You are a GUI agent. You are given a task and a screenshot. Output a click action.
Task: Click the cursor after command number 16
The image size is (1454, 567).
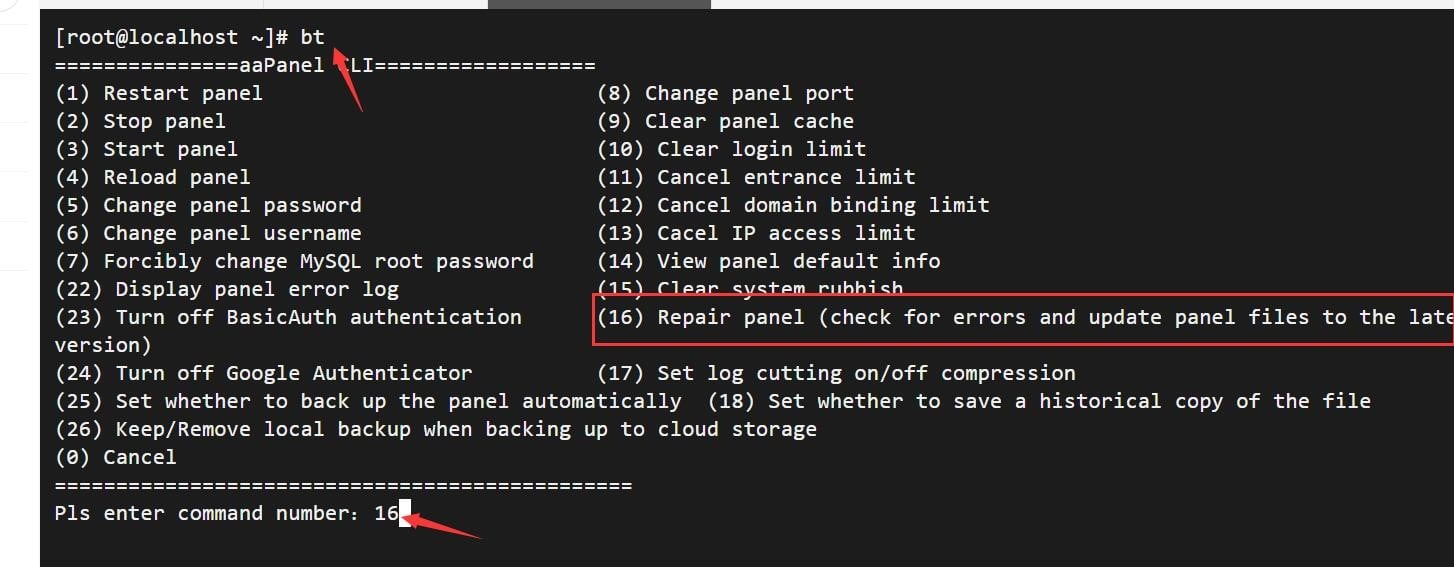[x=405, y=514]
